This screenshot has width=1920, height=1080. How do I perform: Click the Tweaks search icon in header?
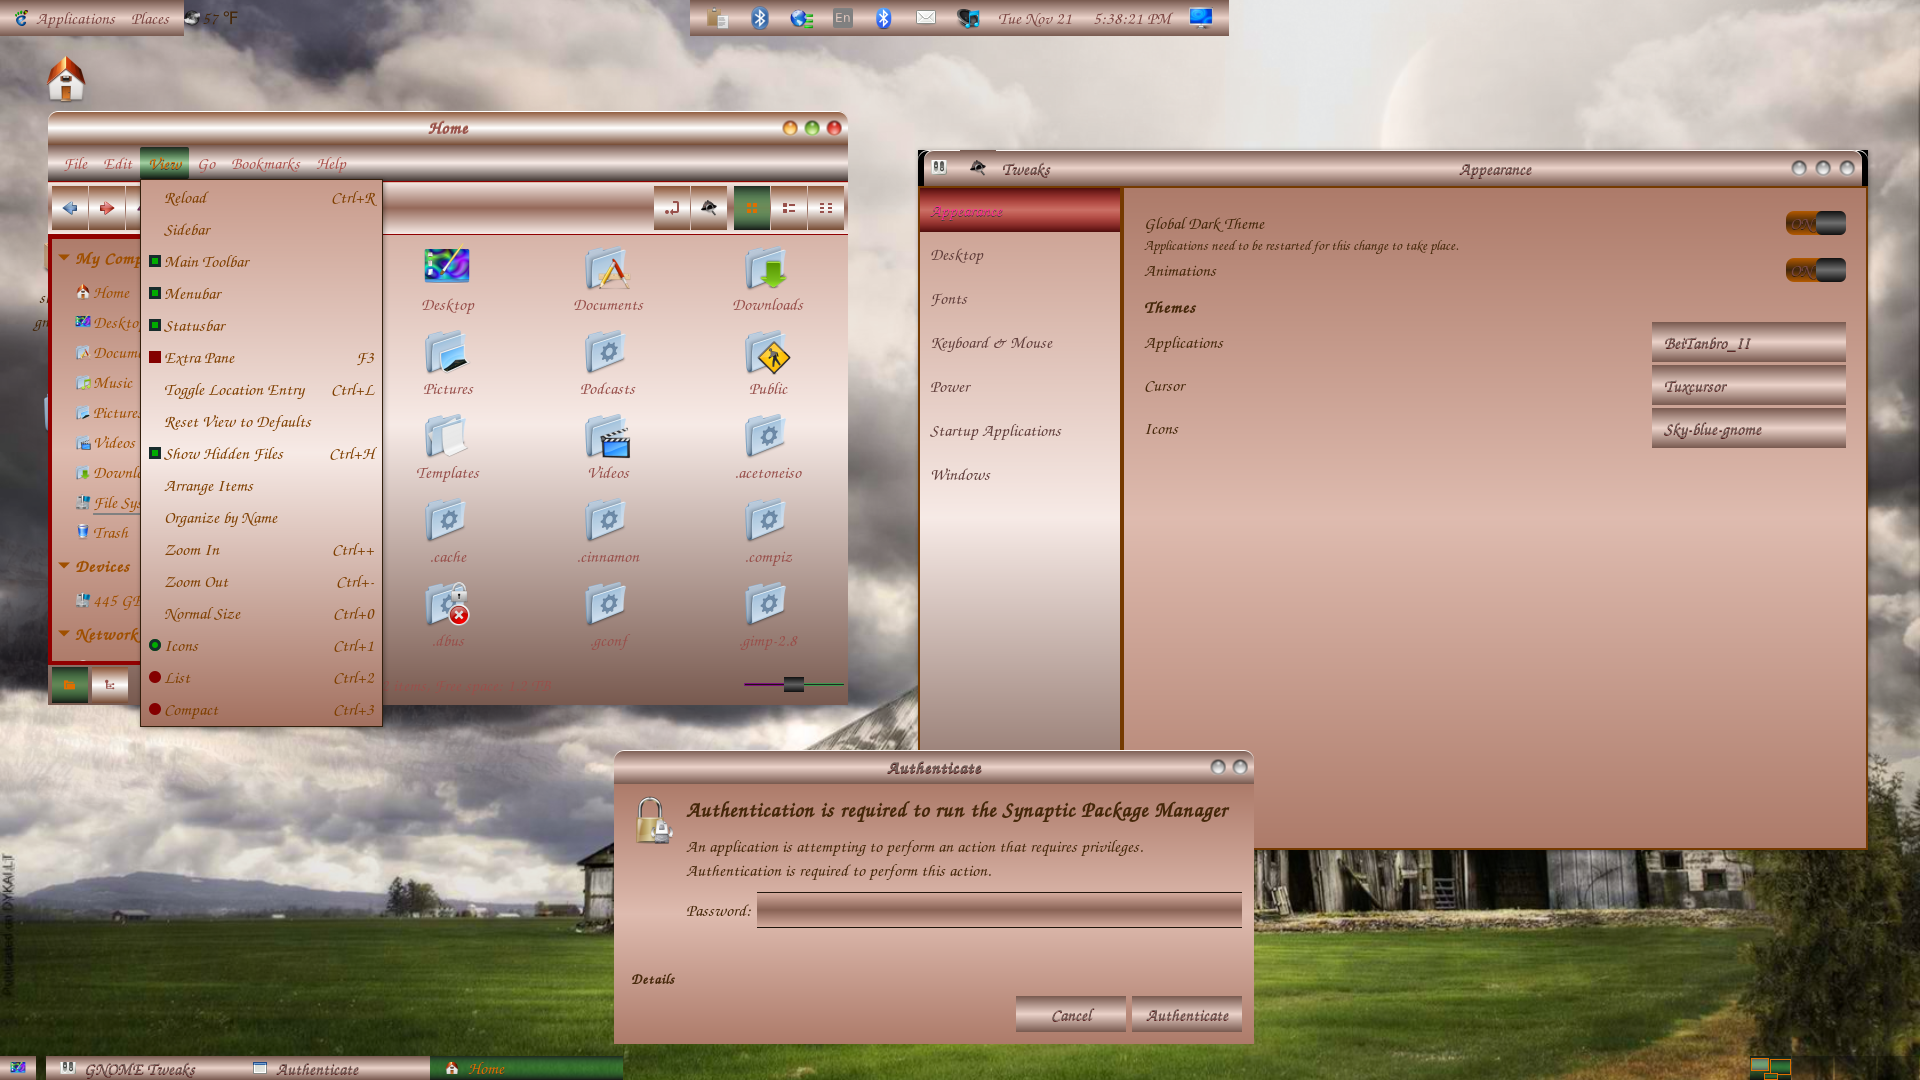(978, 168)
